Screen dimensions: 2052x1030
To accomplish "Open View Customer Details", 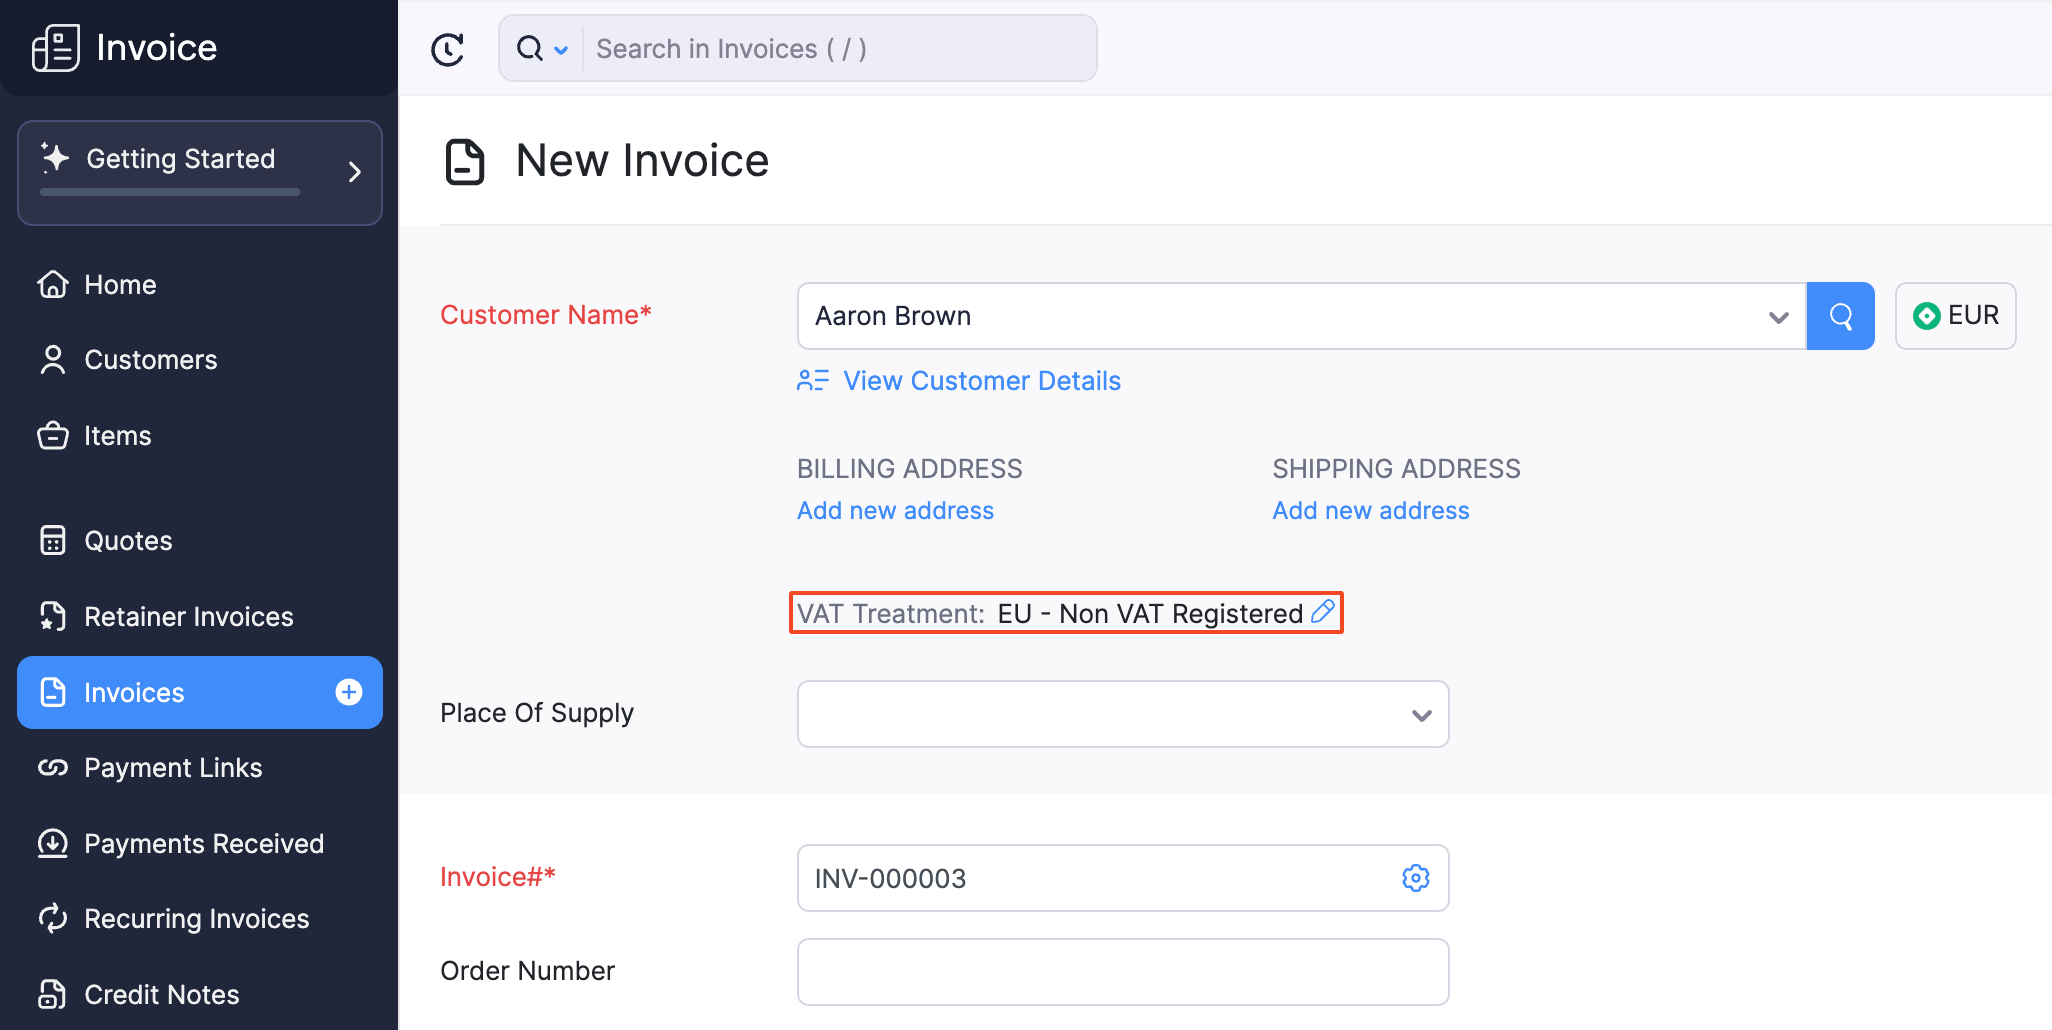I will click(981, 380).
